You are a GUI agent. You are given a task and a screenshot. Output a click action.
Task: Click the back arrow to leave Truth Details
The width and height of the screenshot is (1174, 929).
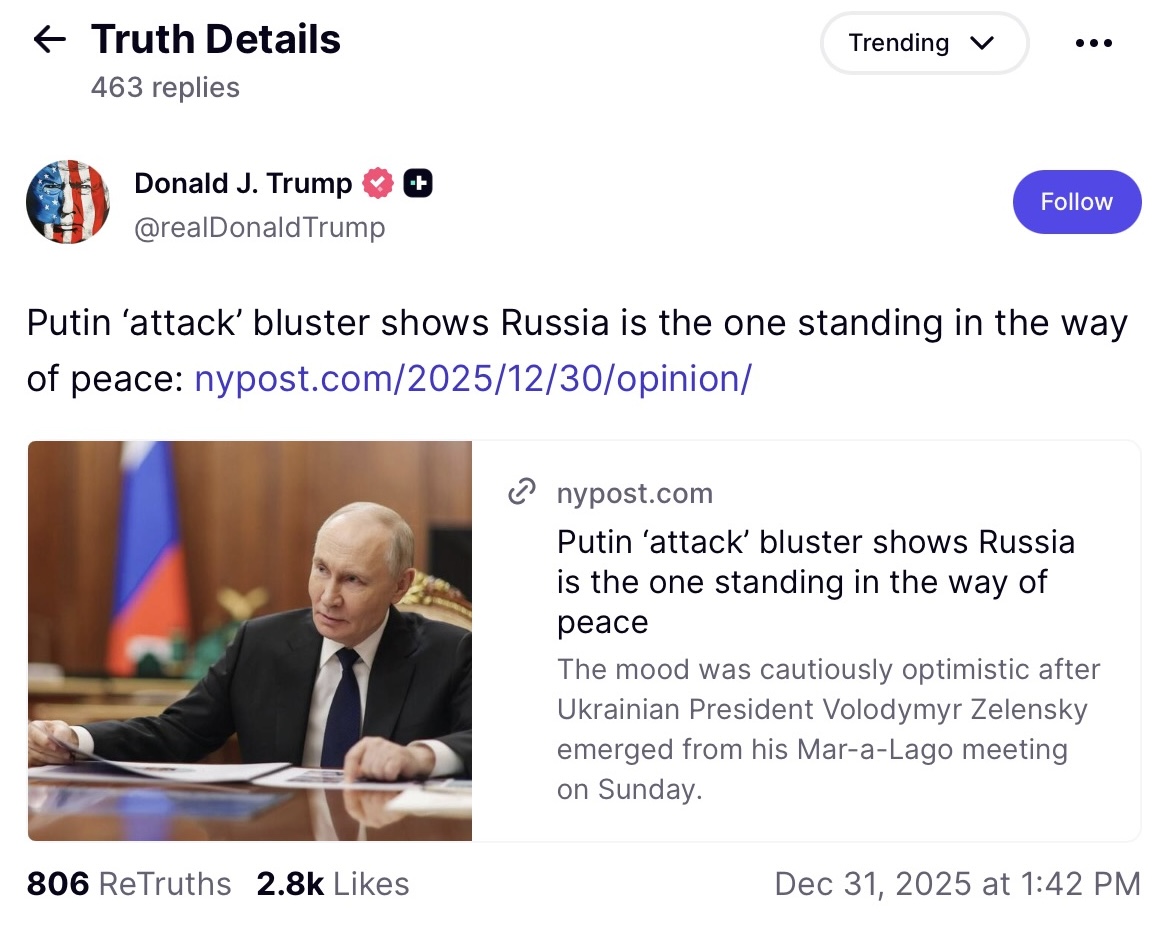[48, 39]
